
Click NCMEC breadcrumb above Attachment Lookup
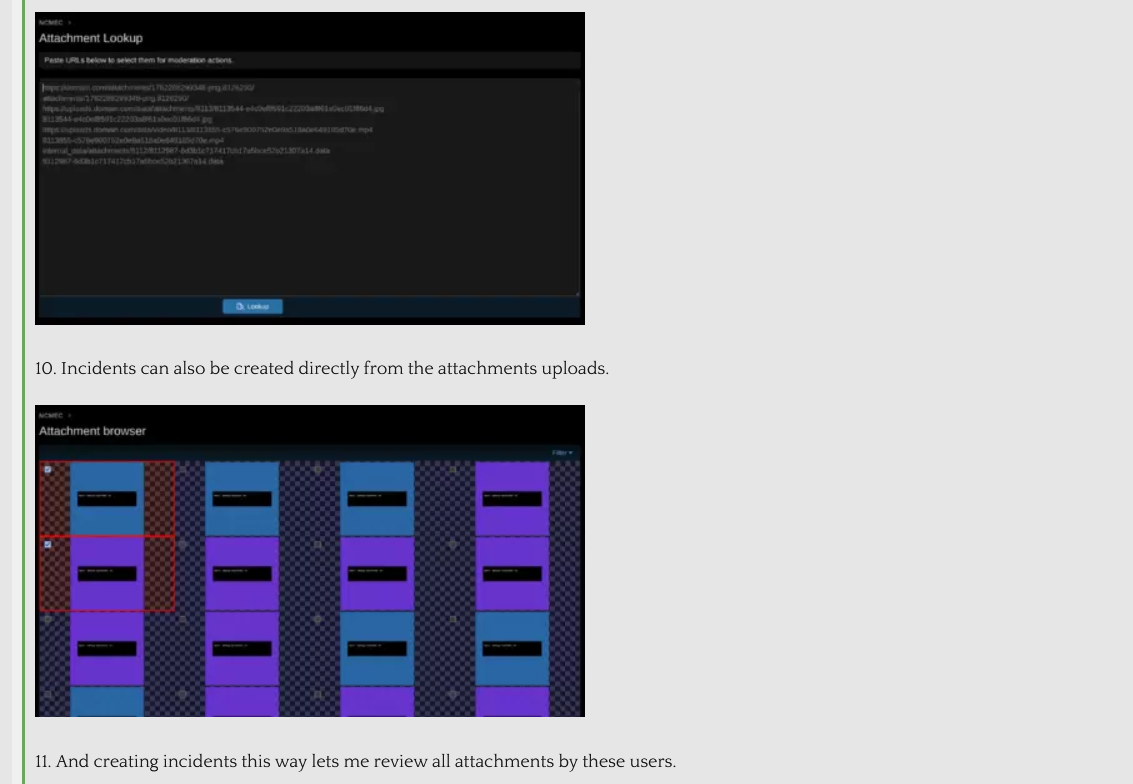50,21
